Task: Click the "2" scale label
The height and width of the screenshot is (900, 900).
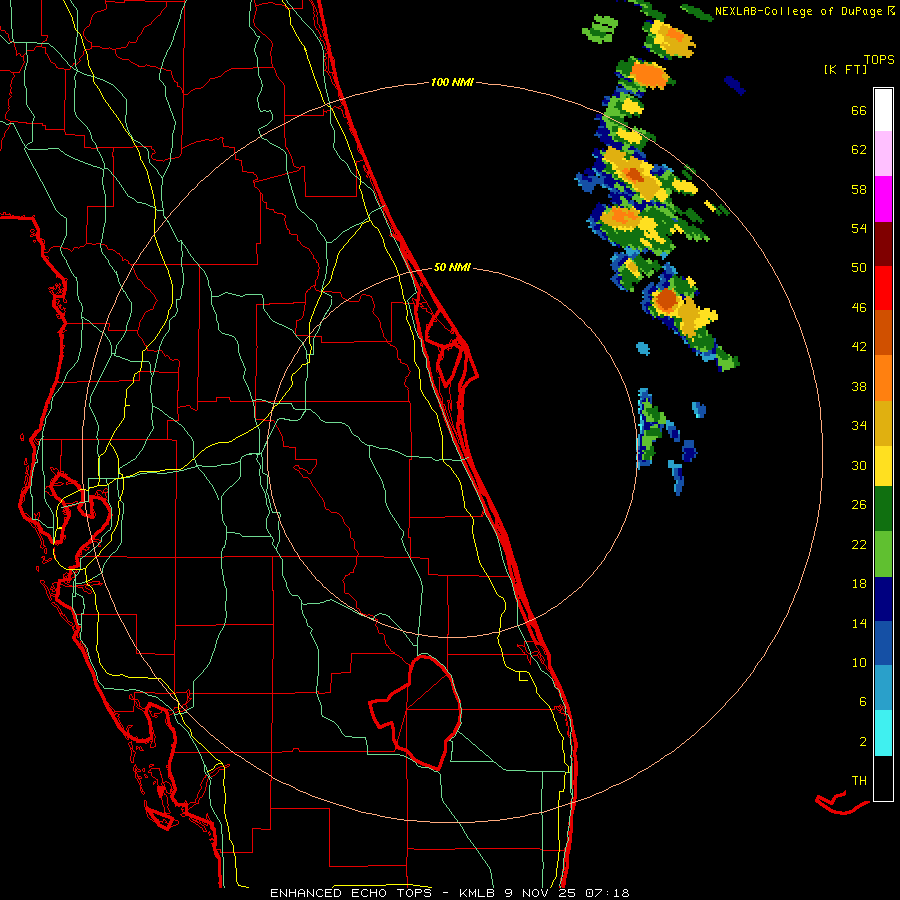Action: click(x=863, y=742)
